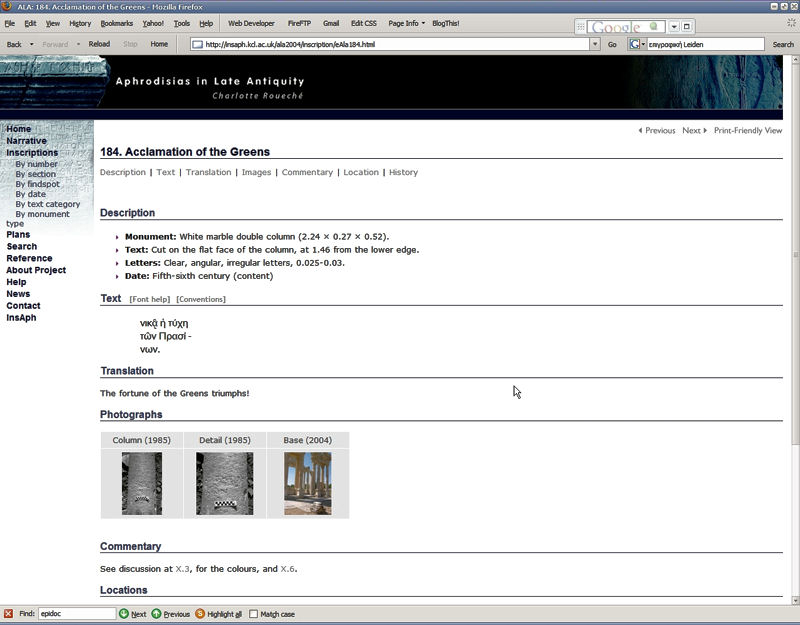The image size is (800, 625).
Task: Click the Find Previous arrow icon
Action: [157, 614]
